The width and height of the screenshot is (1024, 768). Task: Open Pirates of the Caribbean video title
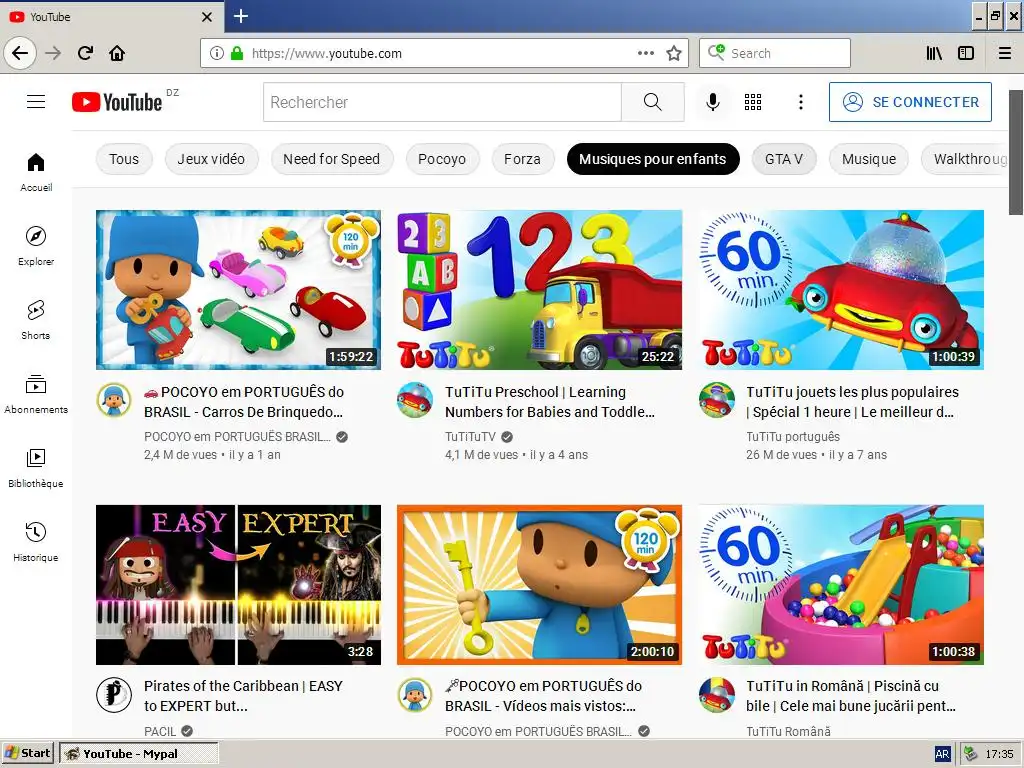coord(243,696)
